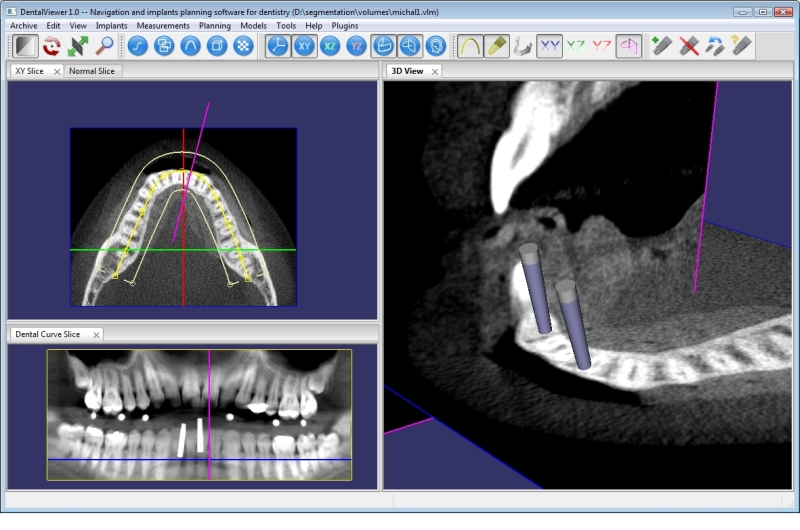The height and width of the screenshot is (530, 800).
Task: Click the blue 3D cube round icon
Action: [x=217, y=46]
